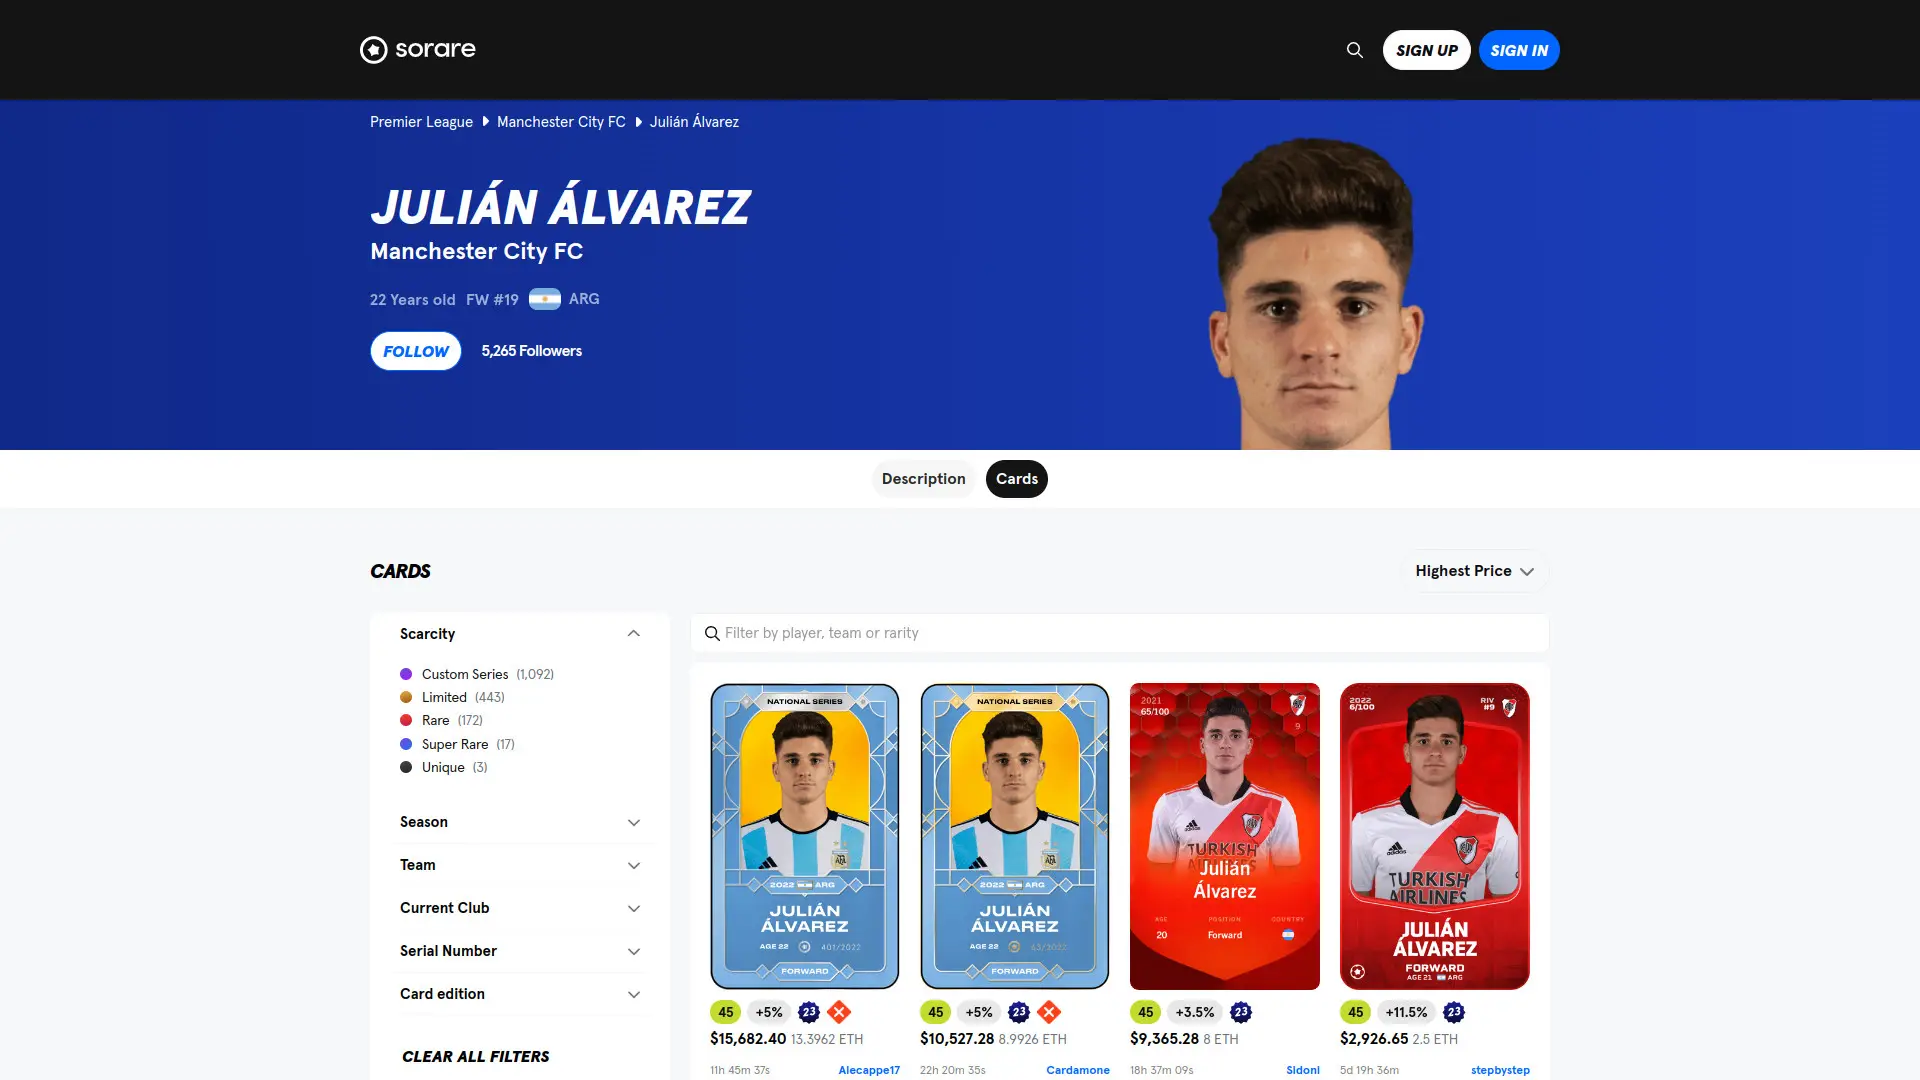Open the Manchester City FC breadcrumb link
1920x1080 pixels.
561,122
